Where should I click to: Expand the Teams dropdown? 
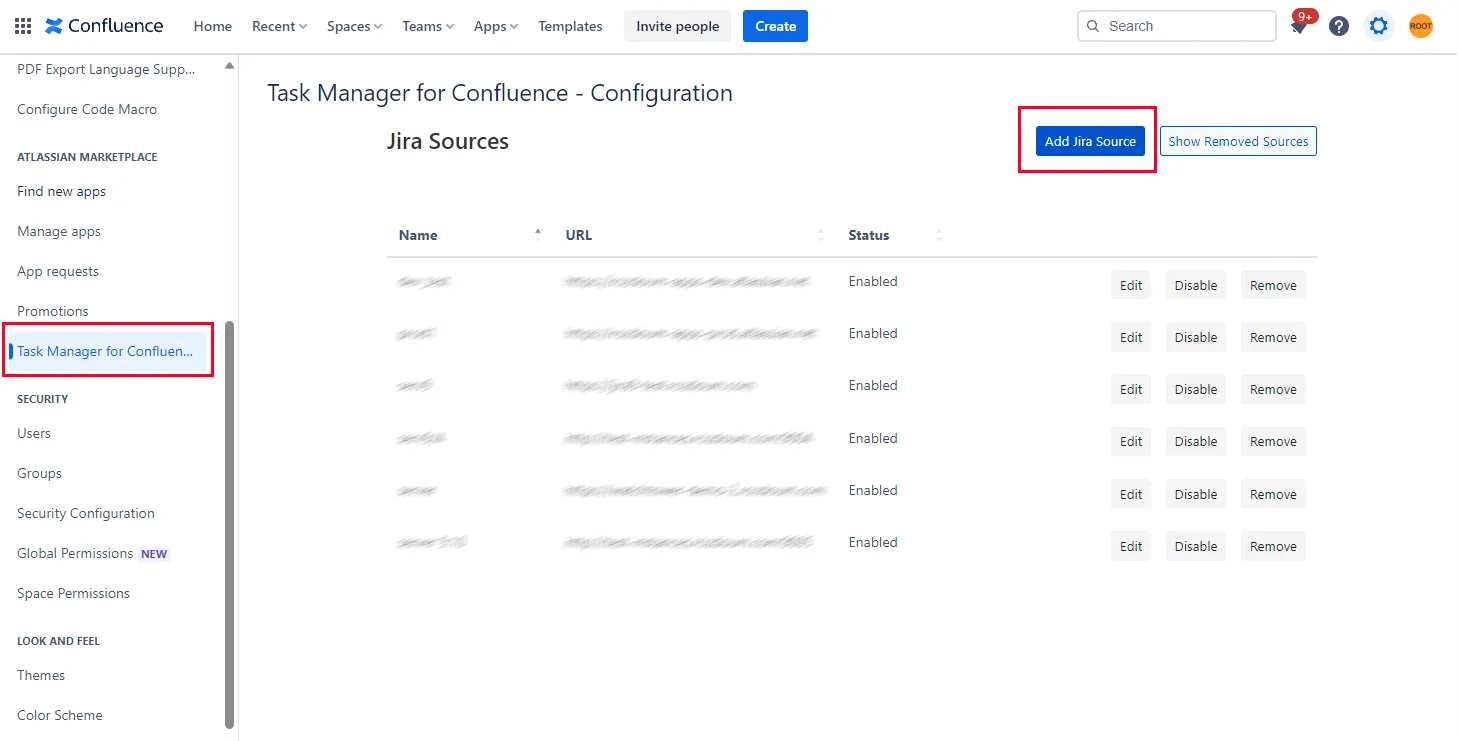click(428, 26)
